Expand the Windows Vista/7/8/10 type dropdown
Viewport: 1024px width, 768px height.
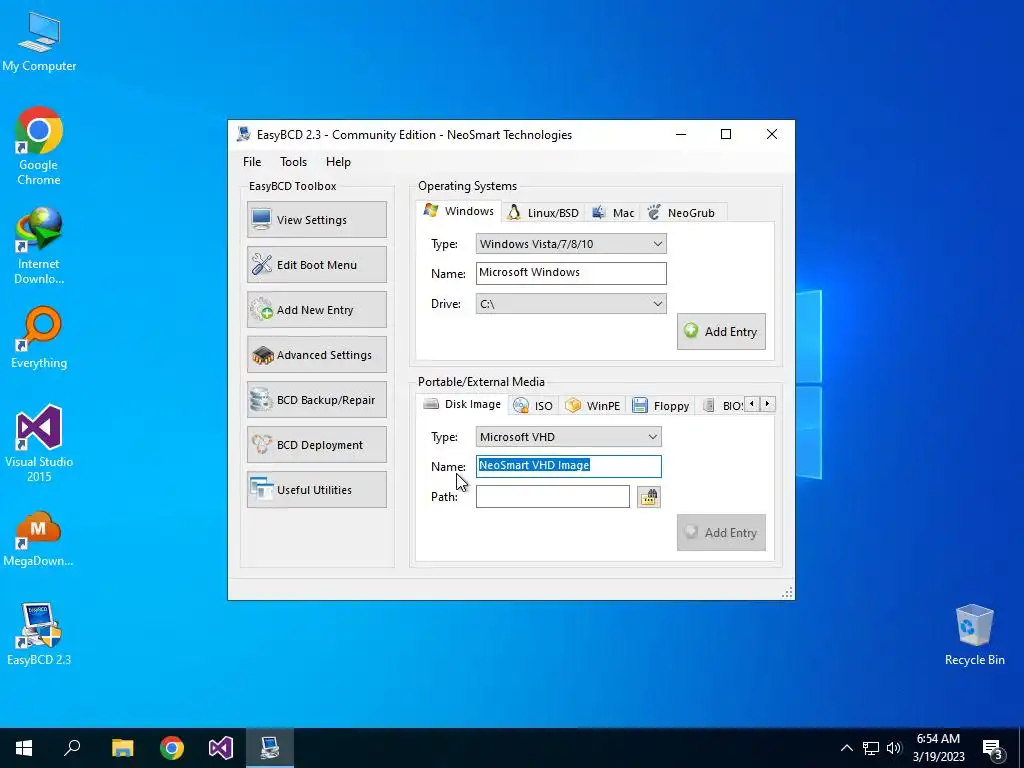(571, 244)
